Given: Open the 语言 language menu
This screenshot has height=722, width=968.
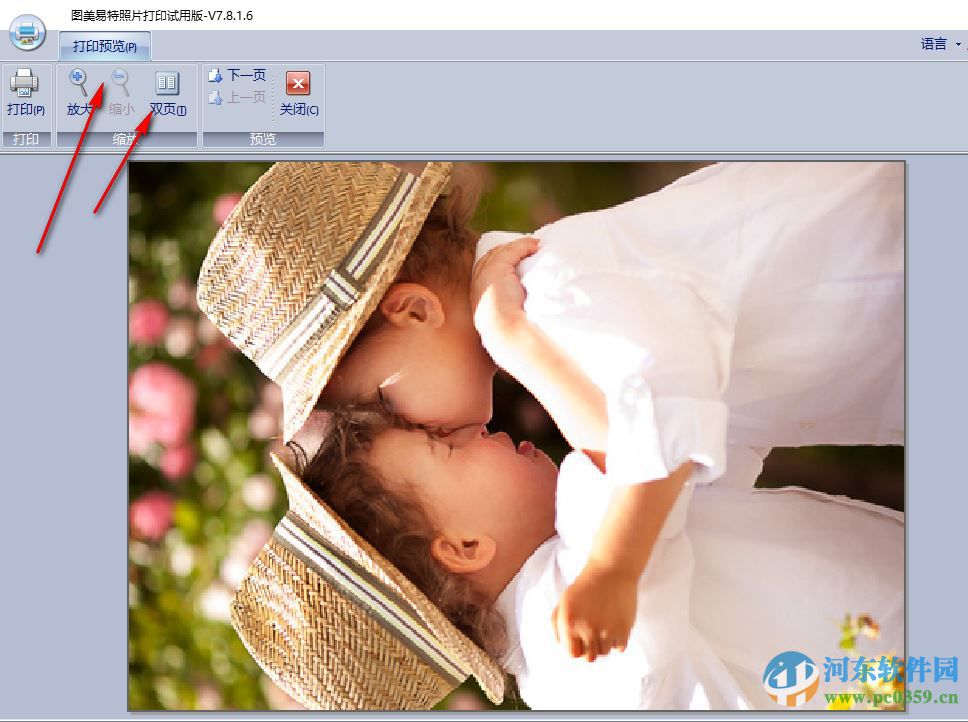Looking at the screenshot, I should (x=940, y=44).
